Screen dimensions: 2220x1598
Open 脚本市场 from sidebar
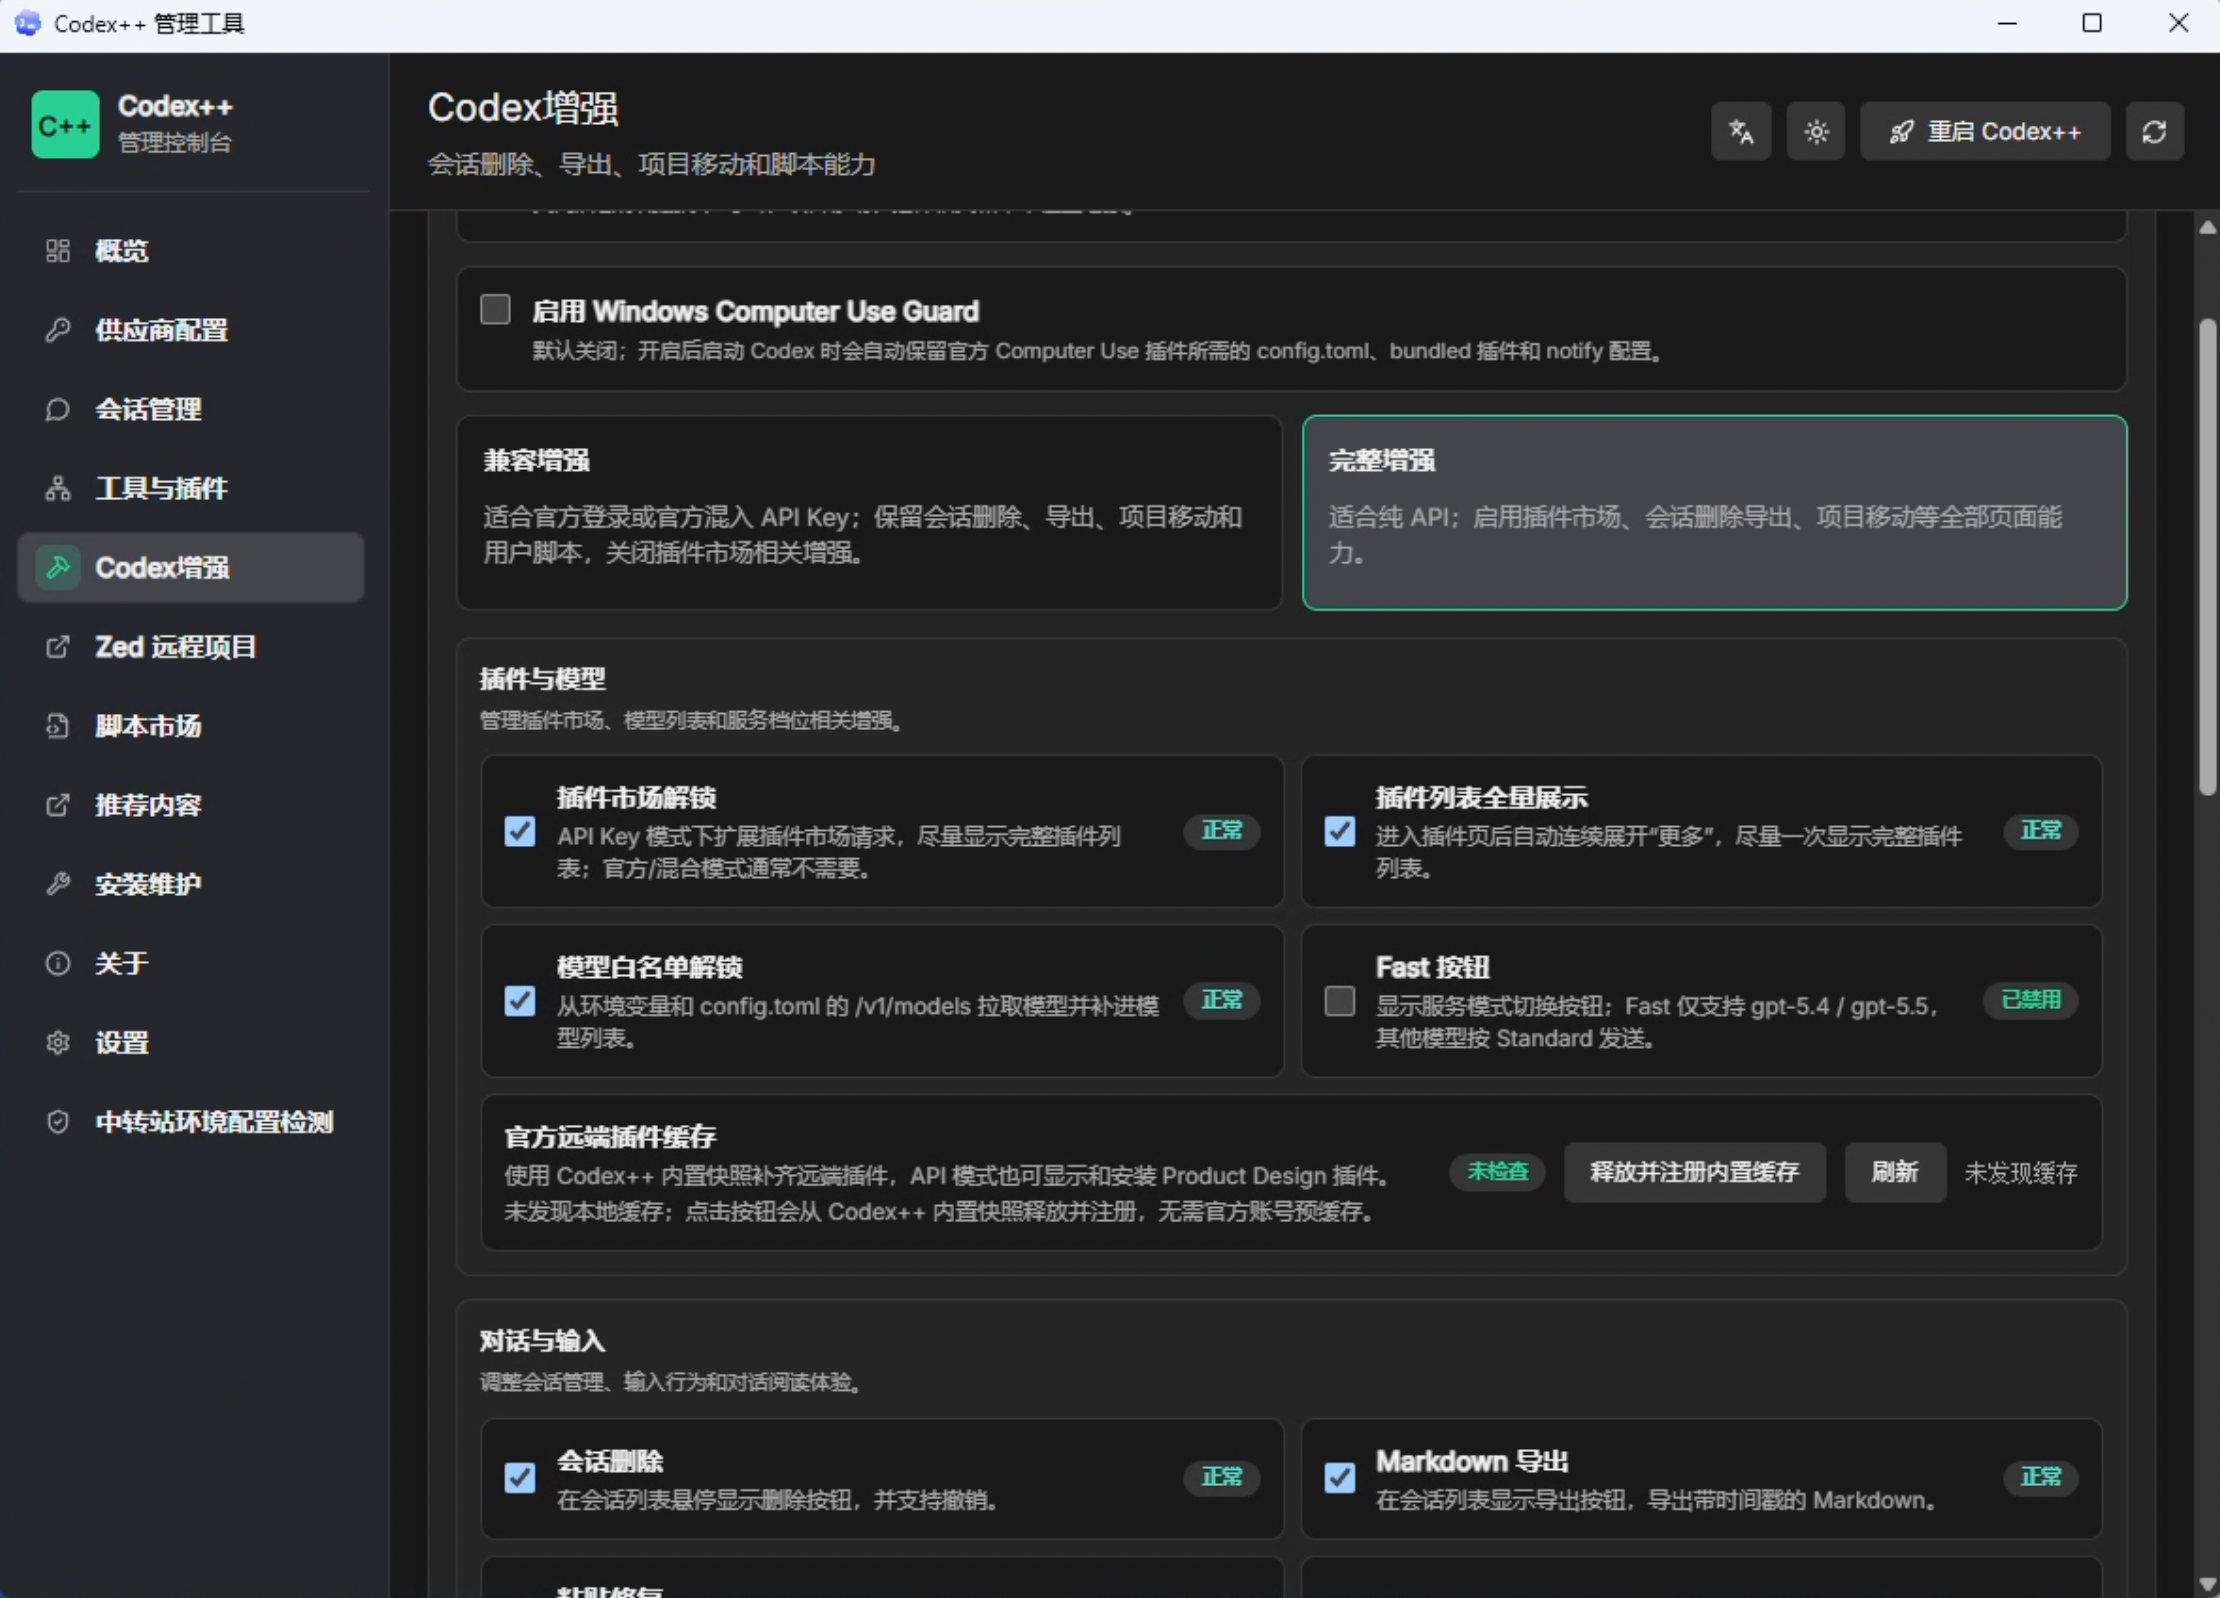coord(191,726)
